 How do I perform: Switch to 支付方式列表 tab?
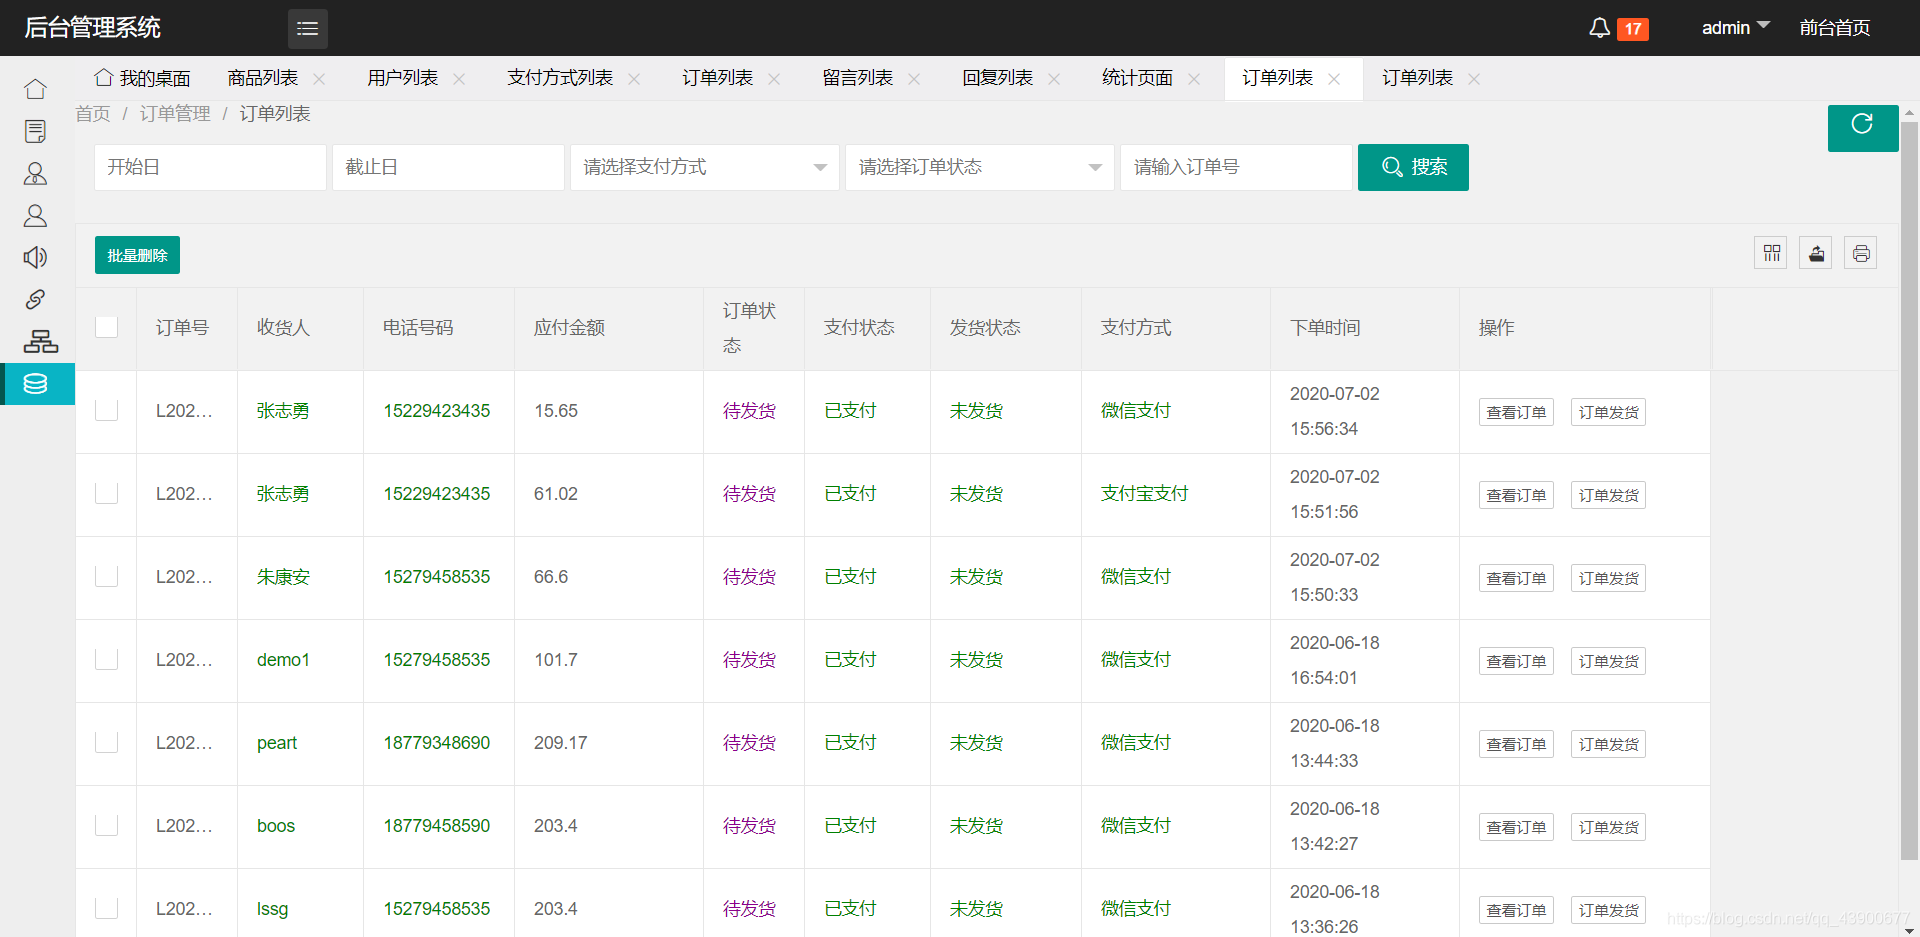coord(560,78)
